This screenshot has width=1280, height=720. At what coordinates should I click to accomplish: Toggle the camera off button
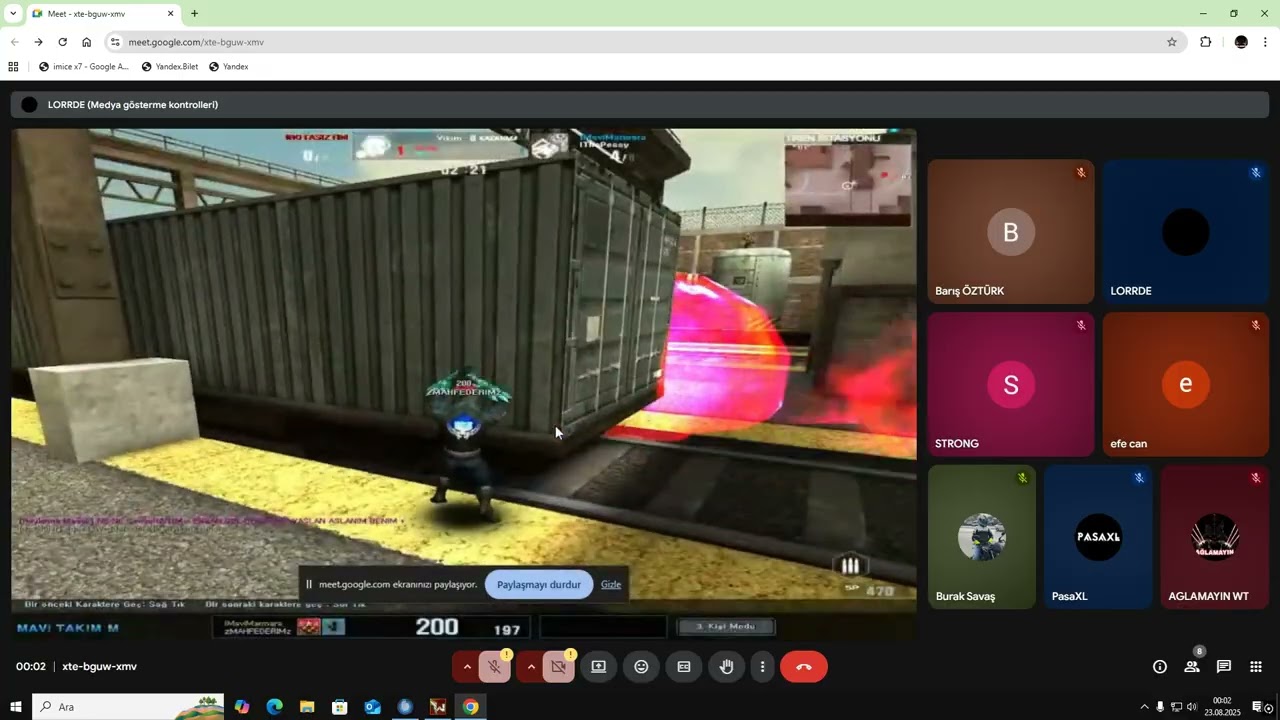(558, 667)
